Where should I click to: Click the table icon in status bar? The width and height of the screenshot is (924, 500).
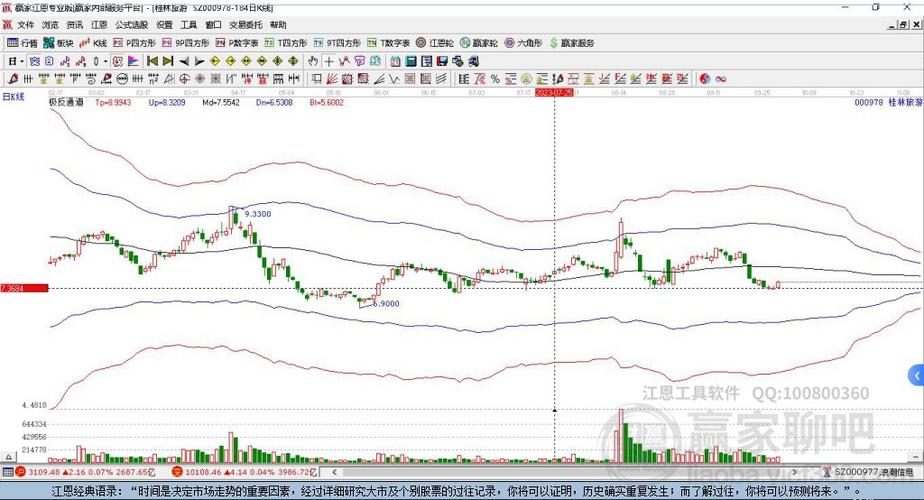coord(8,472)
